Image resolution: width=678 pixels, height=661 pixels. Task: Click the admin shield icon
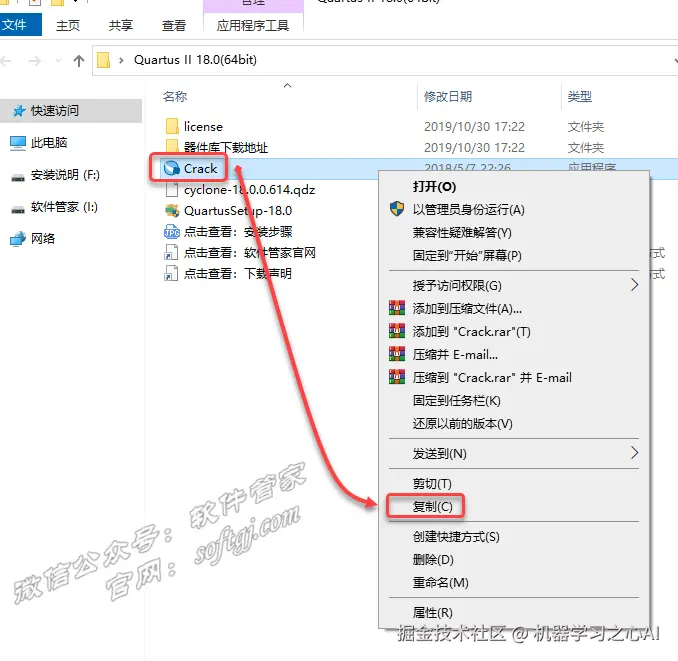click(397, 209)
